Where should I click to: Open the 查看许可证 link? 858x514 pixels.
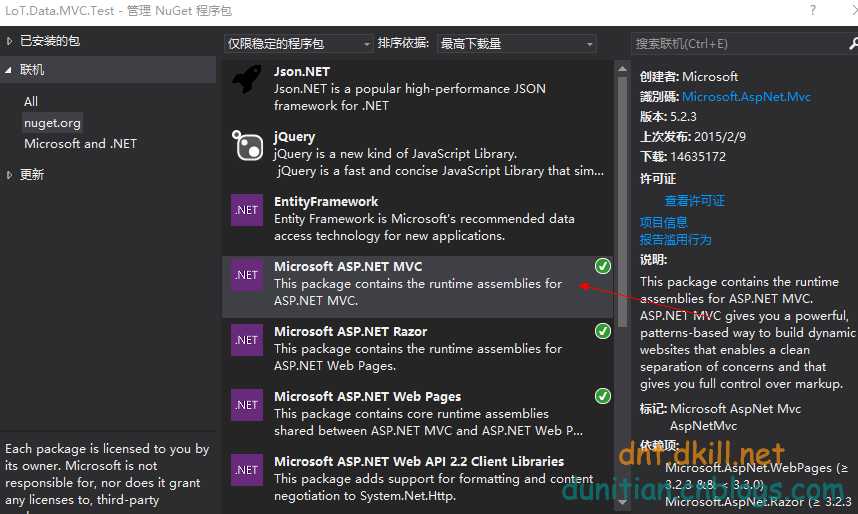[694, 201]
